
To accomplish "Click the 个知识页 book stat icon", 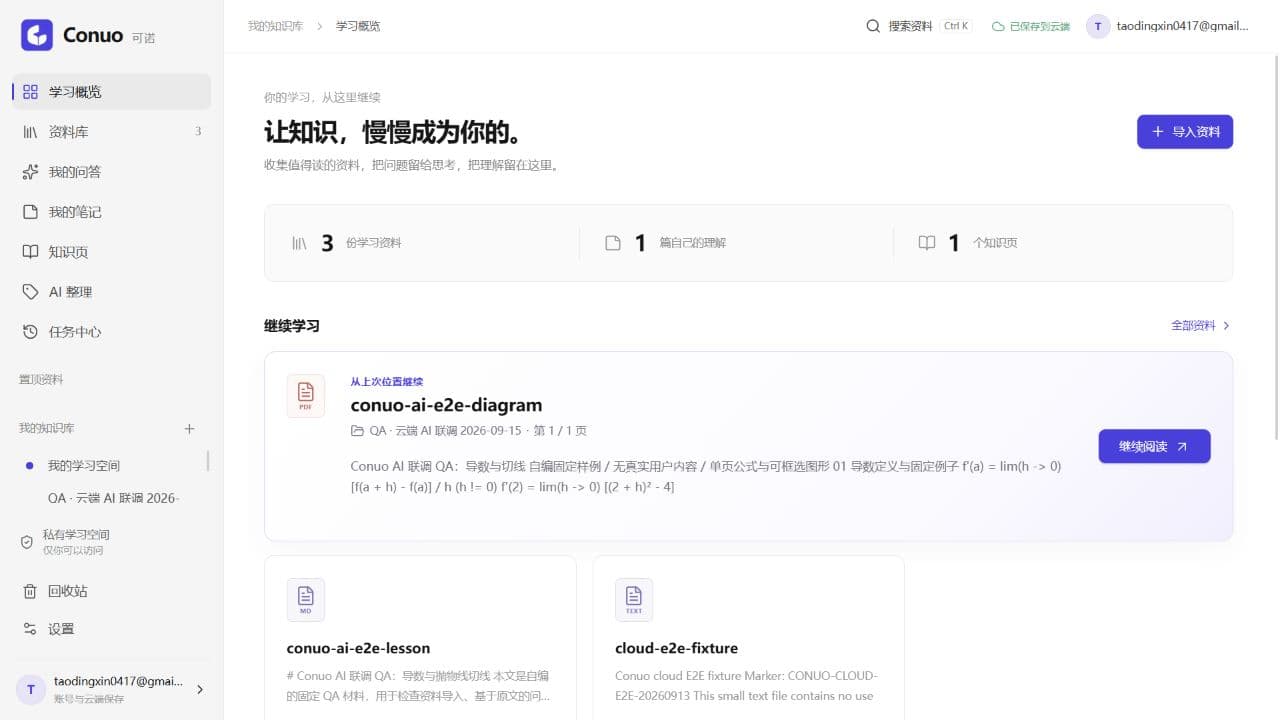I will tap(927, 243).
